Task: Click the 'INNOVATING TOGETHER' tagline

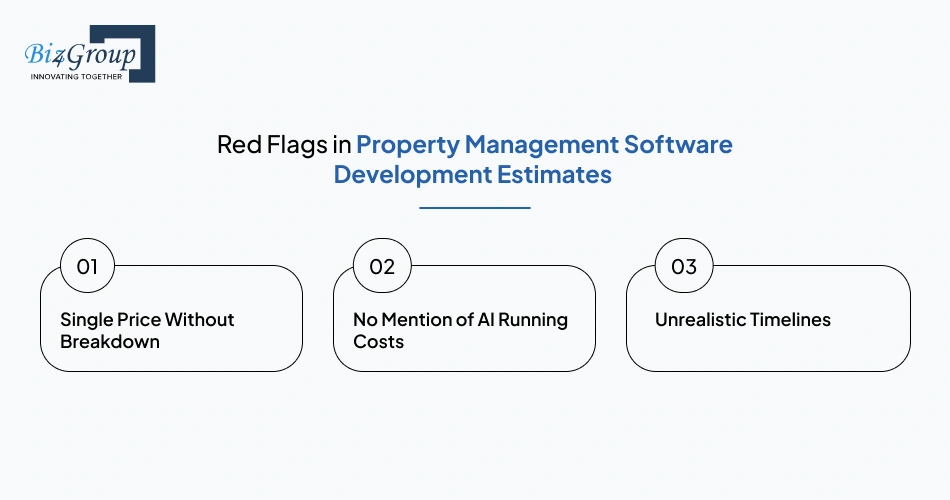Action: coord(76,76)
